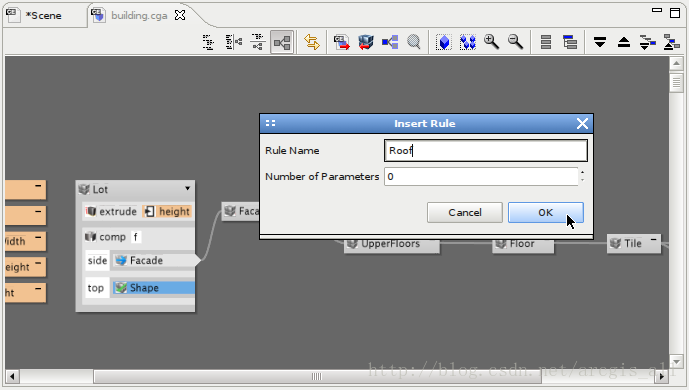Select the horizontal text and graph split view

[258, 42]
